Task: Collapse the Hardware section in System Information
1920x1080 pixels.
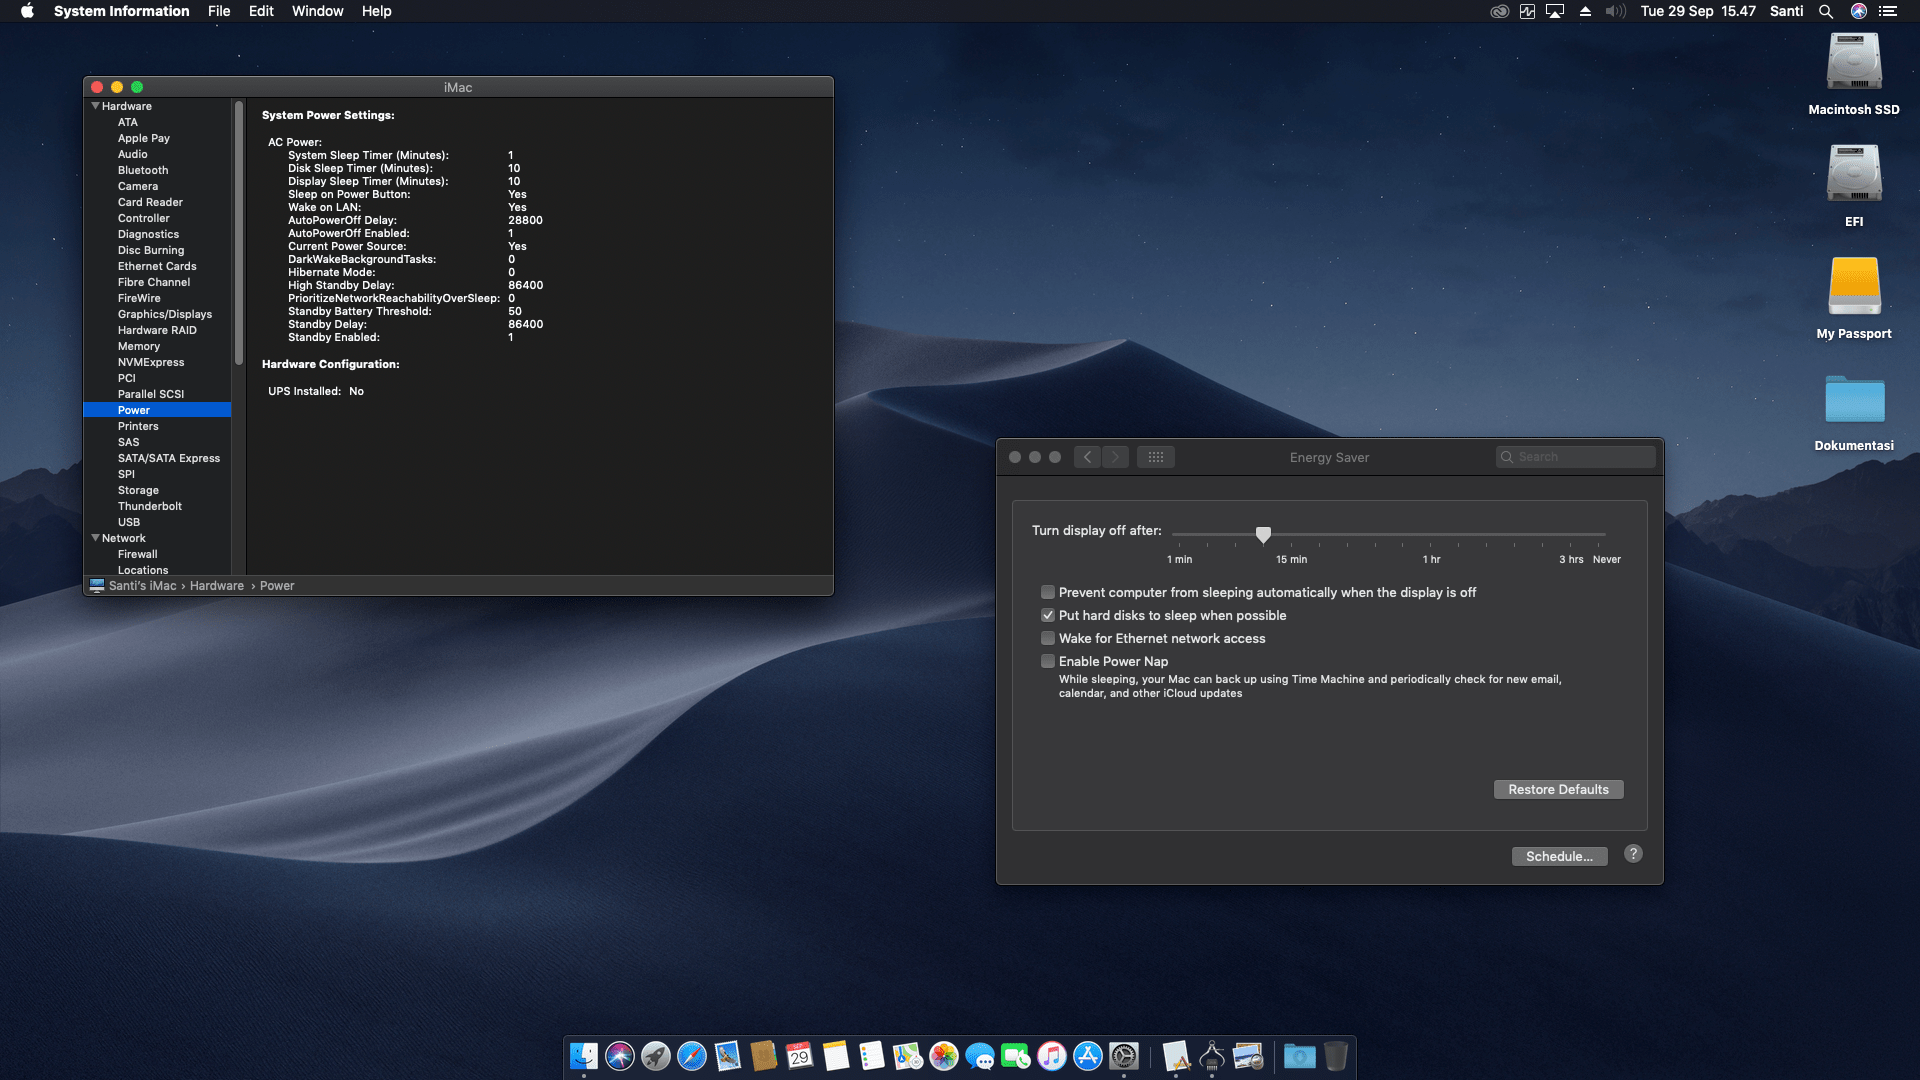Action: pos(96,106)
